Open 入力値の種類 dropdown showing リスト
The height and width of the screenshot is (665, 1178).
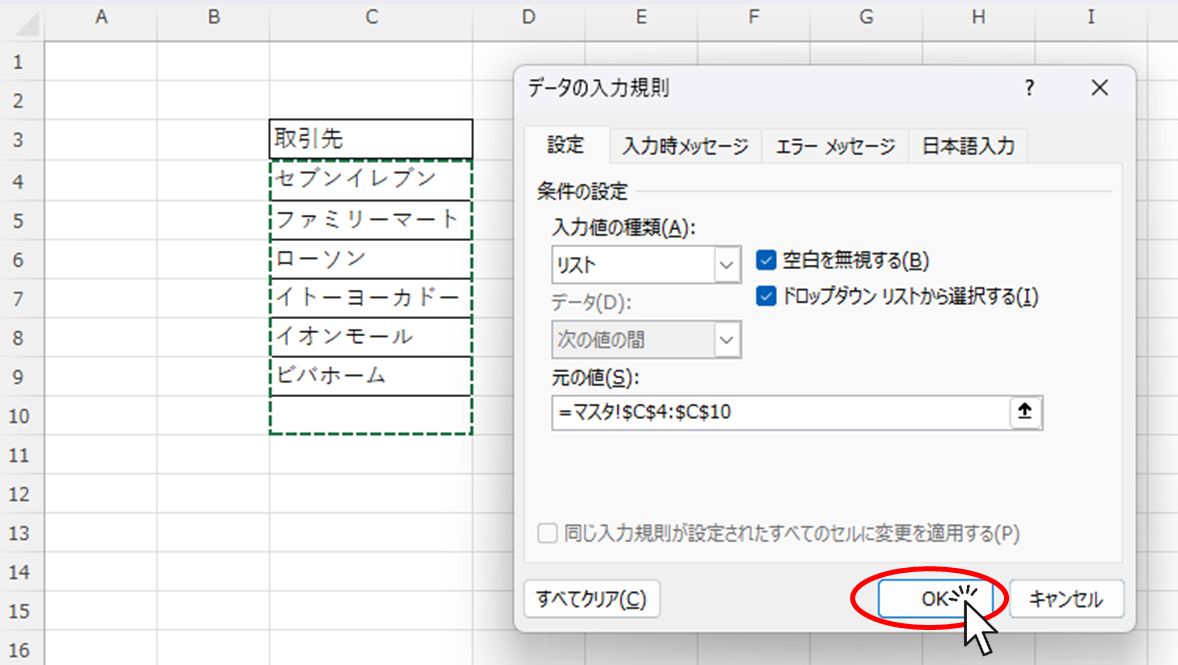coord(646,264)
